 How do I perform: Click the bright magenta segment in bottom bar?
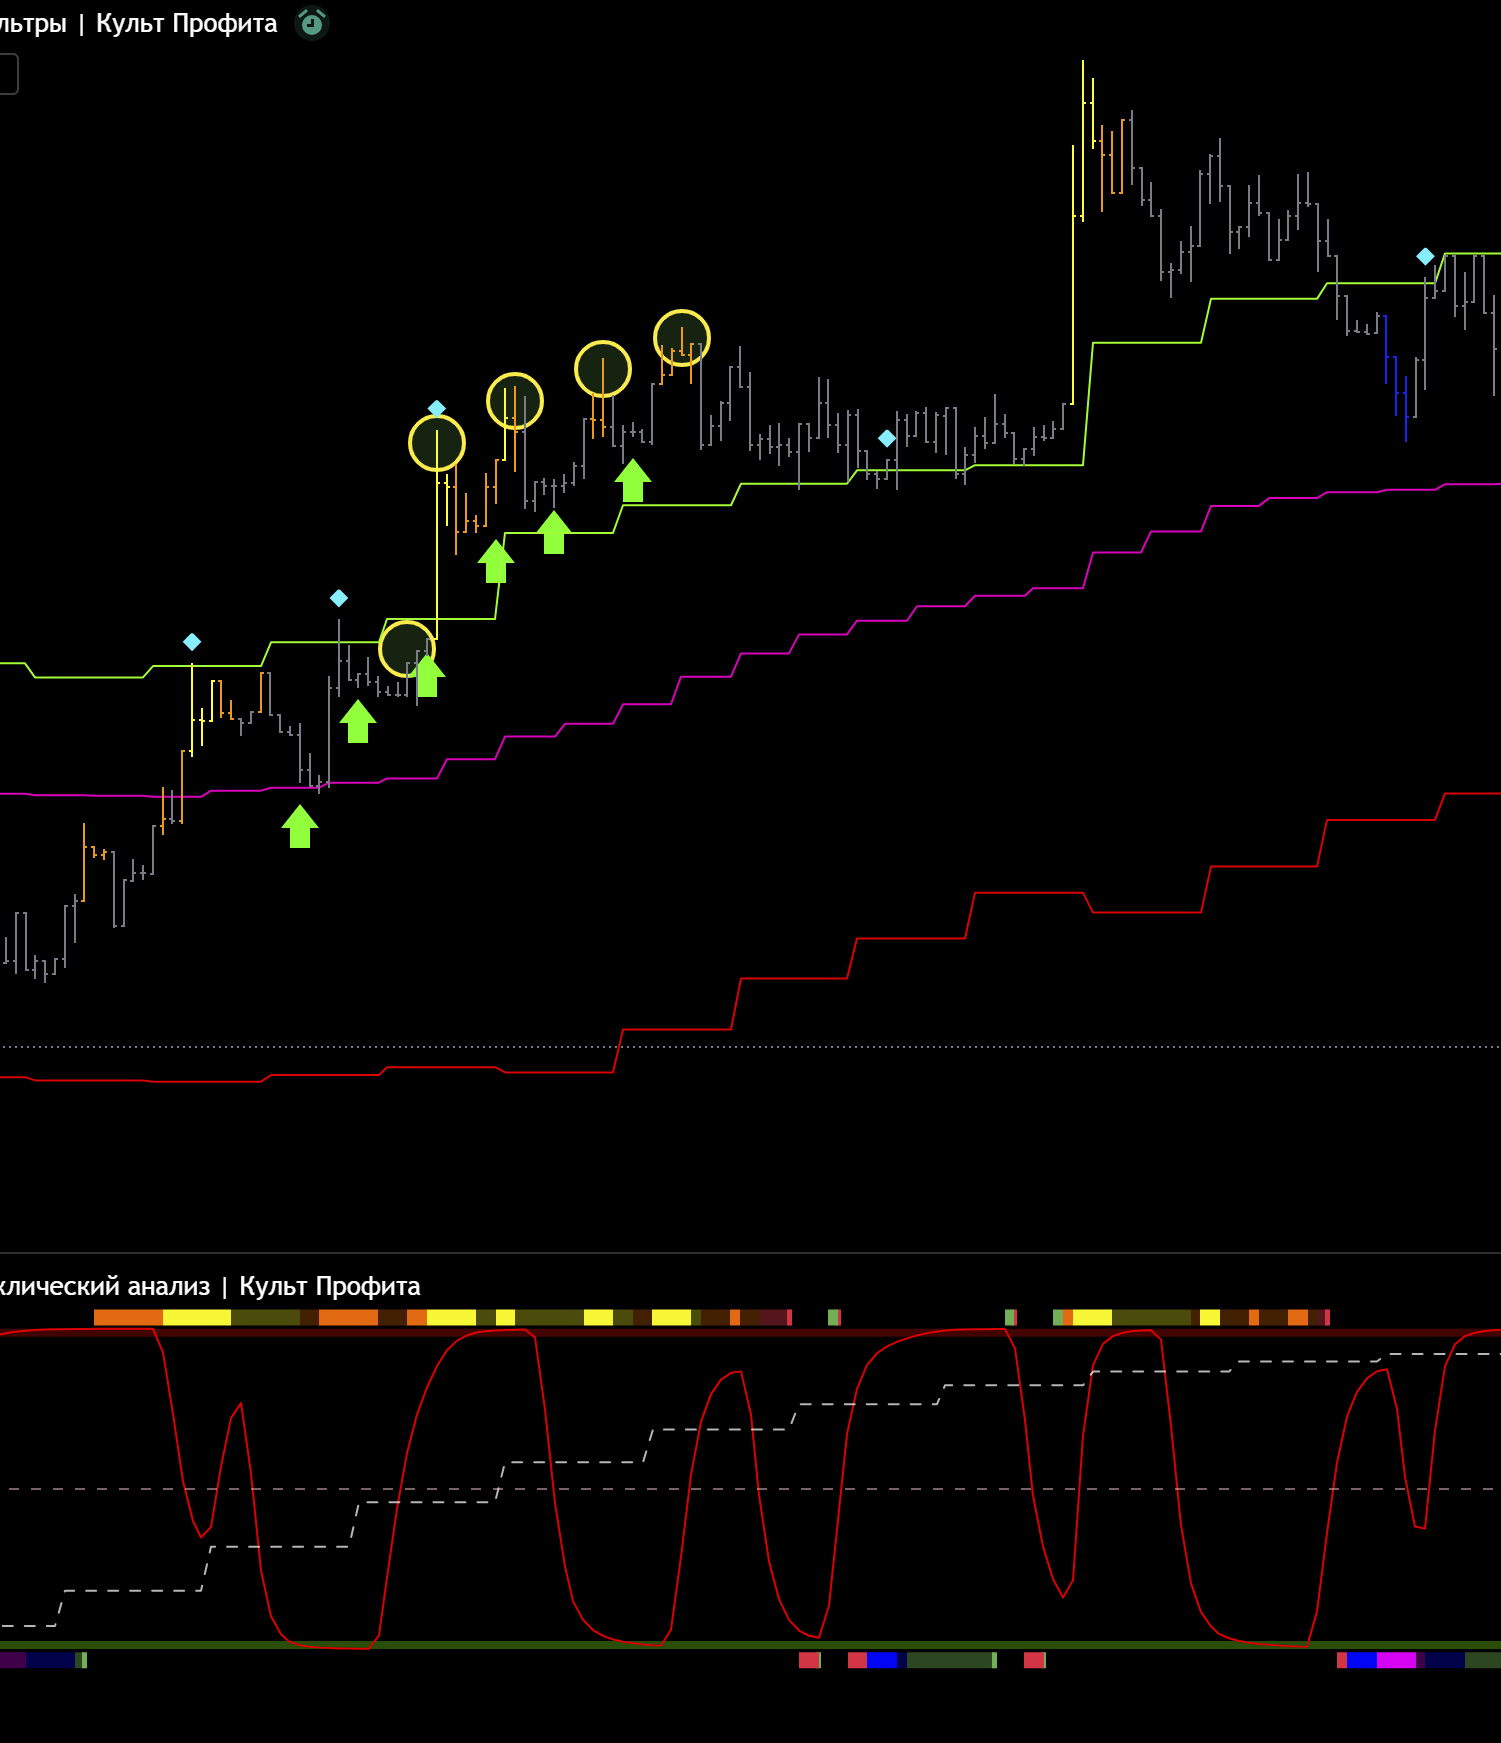(1396, 1660)
